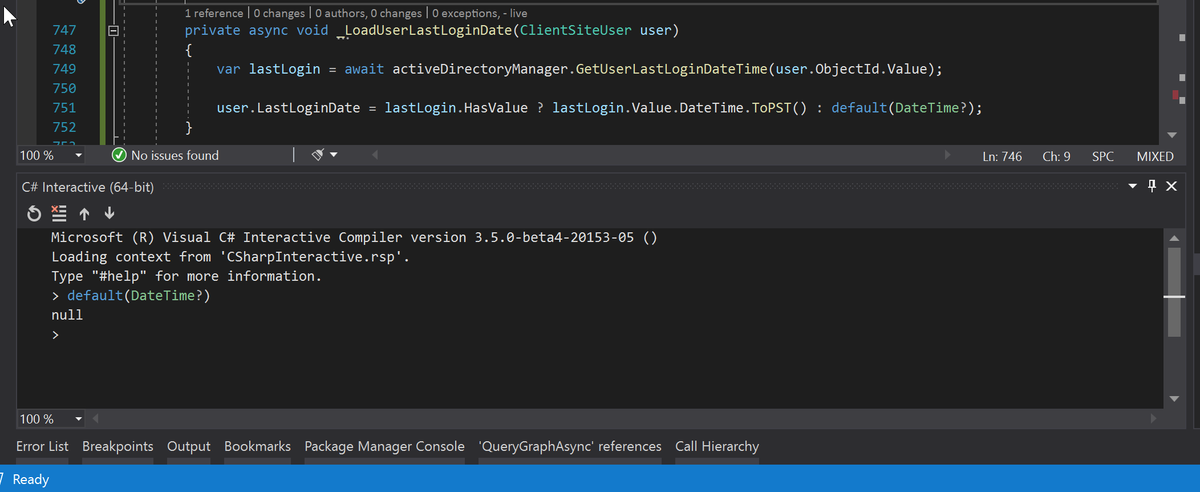The height and width of the screenshot is (492, 1200).
Task: Click the submitted default(DateTime?) expression
Action: 139,296
